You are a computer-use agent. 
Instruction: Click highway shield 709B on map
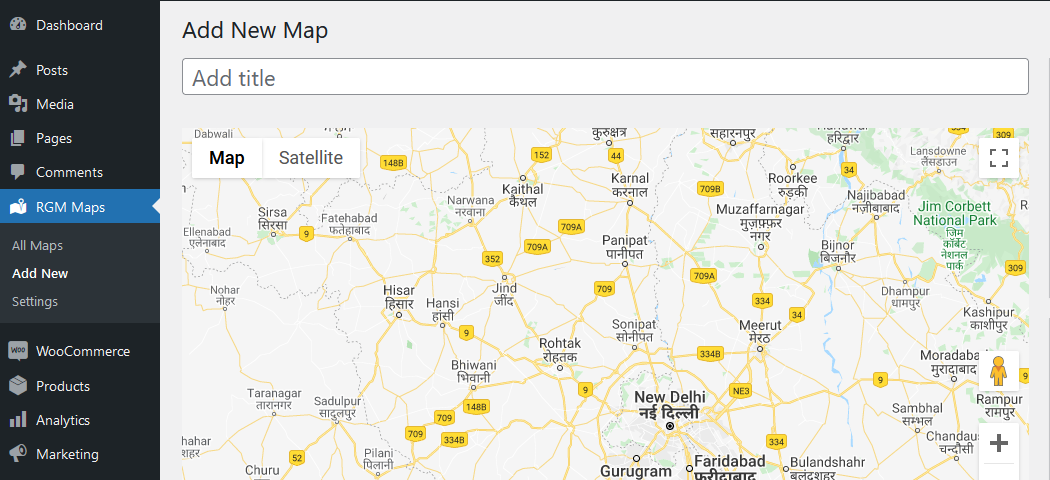(x=710, y=188)
